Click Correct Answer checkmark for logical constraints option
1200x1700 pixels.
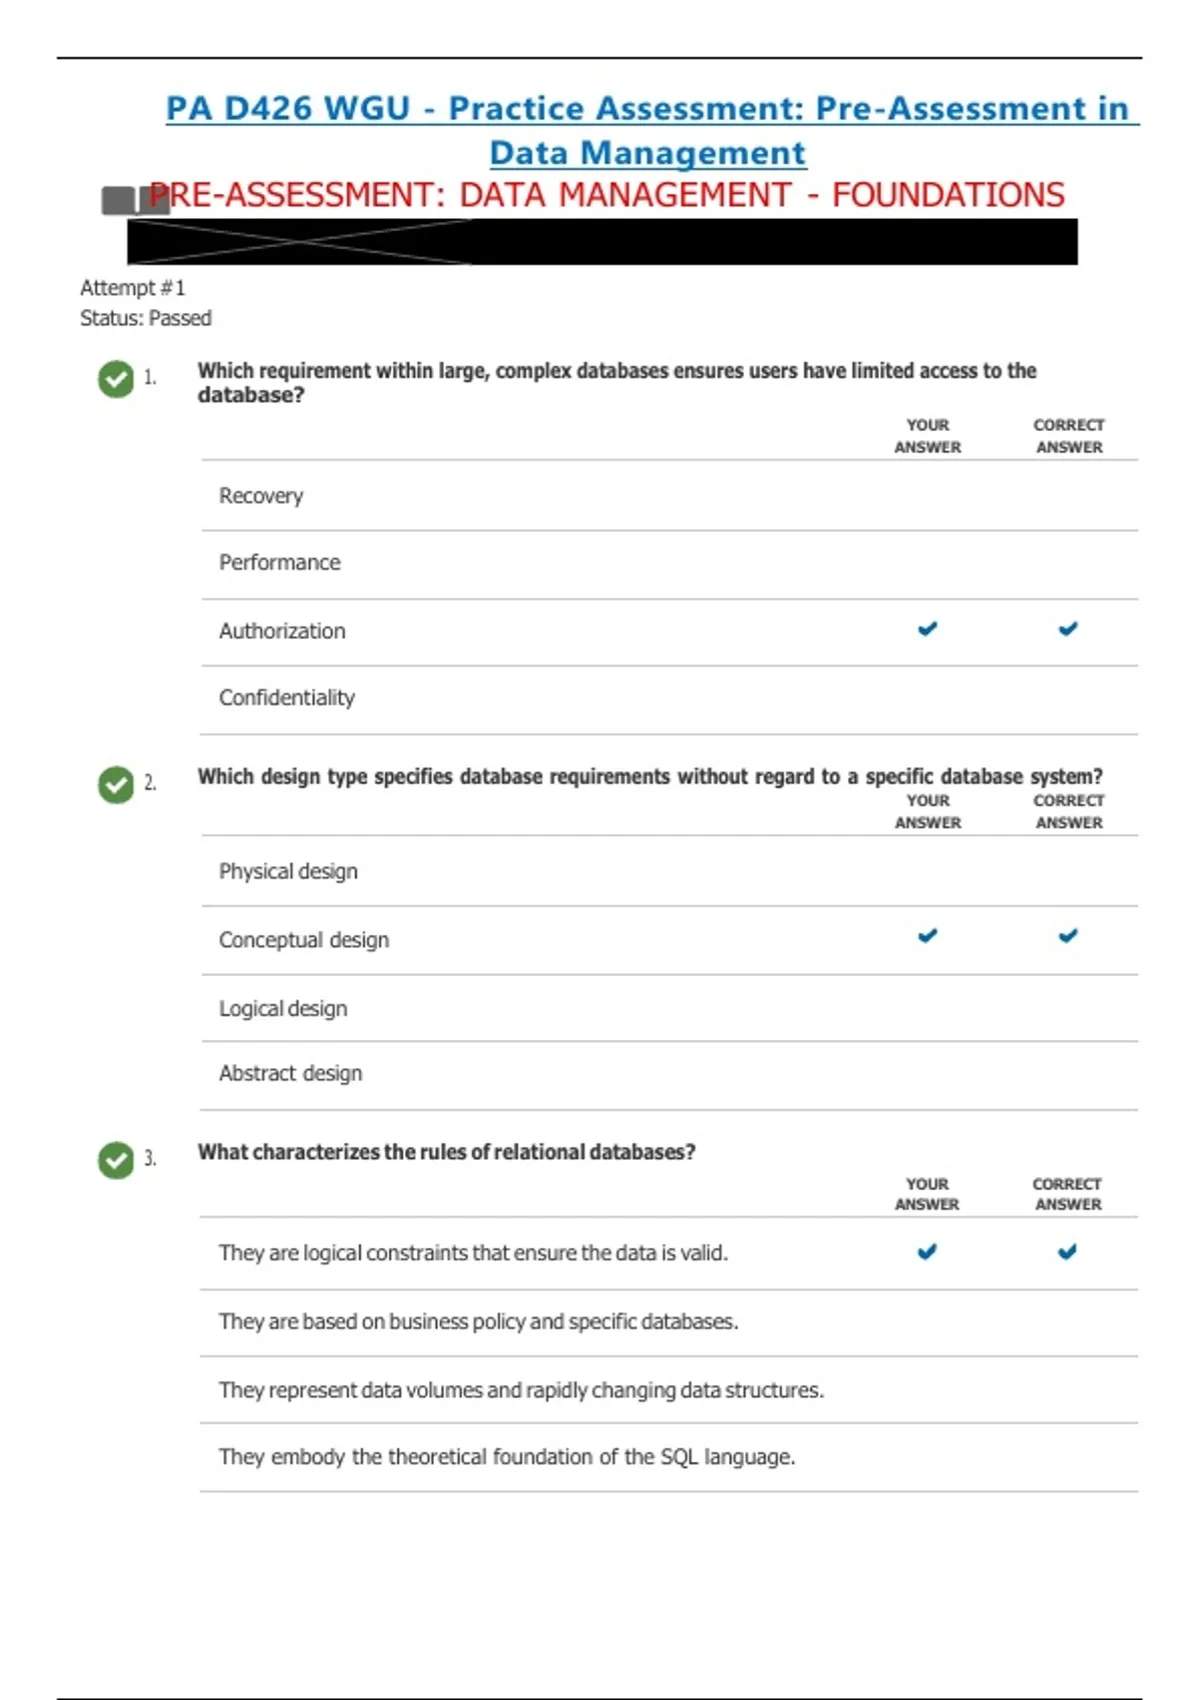click(x=1068, y=1252)
